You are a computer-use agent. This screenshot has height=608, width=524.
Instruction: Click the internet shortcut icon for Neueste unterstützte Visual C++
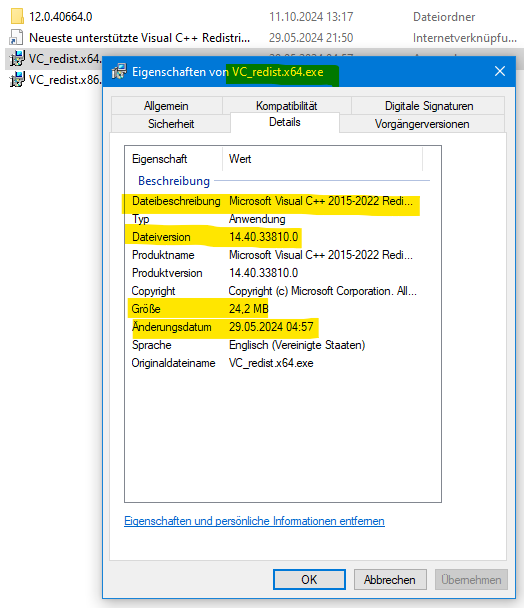(x=16, y=37)
